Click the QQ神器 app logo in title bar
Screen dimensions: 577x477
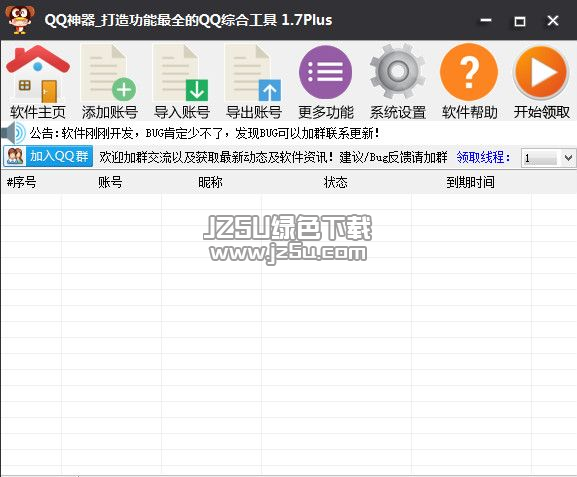(x=20, y=20)
